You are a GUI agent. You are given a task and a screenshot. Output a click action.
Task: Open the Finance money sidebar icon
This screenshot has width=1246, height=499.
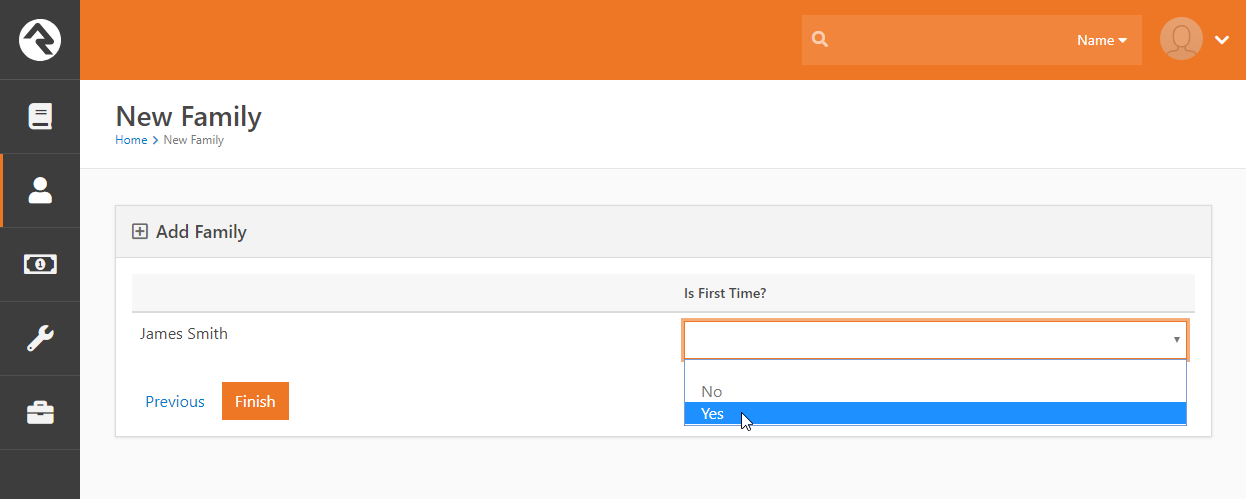pyautogui.click(x=40, y=264)
